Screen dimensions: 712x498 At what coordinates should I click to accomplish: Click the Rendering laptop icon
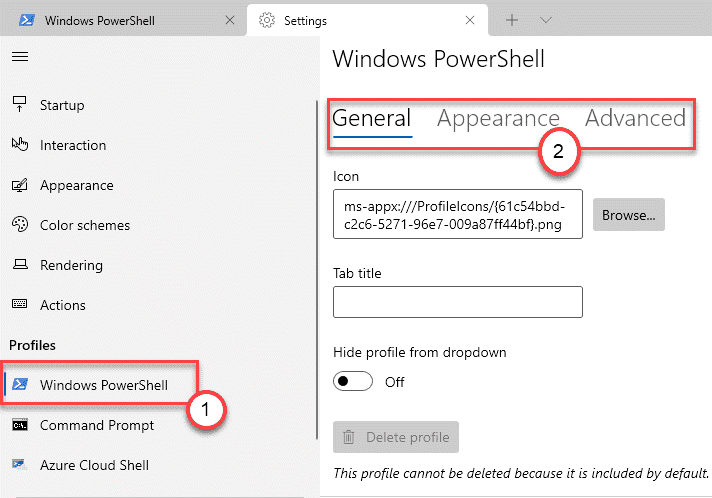[x=20, y=264]
